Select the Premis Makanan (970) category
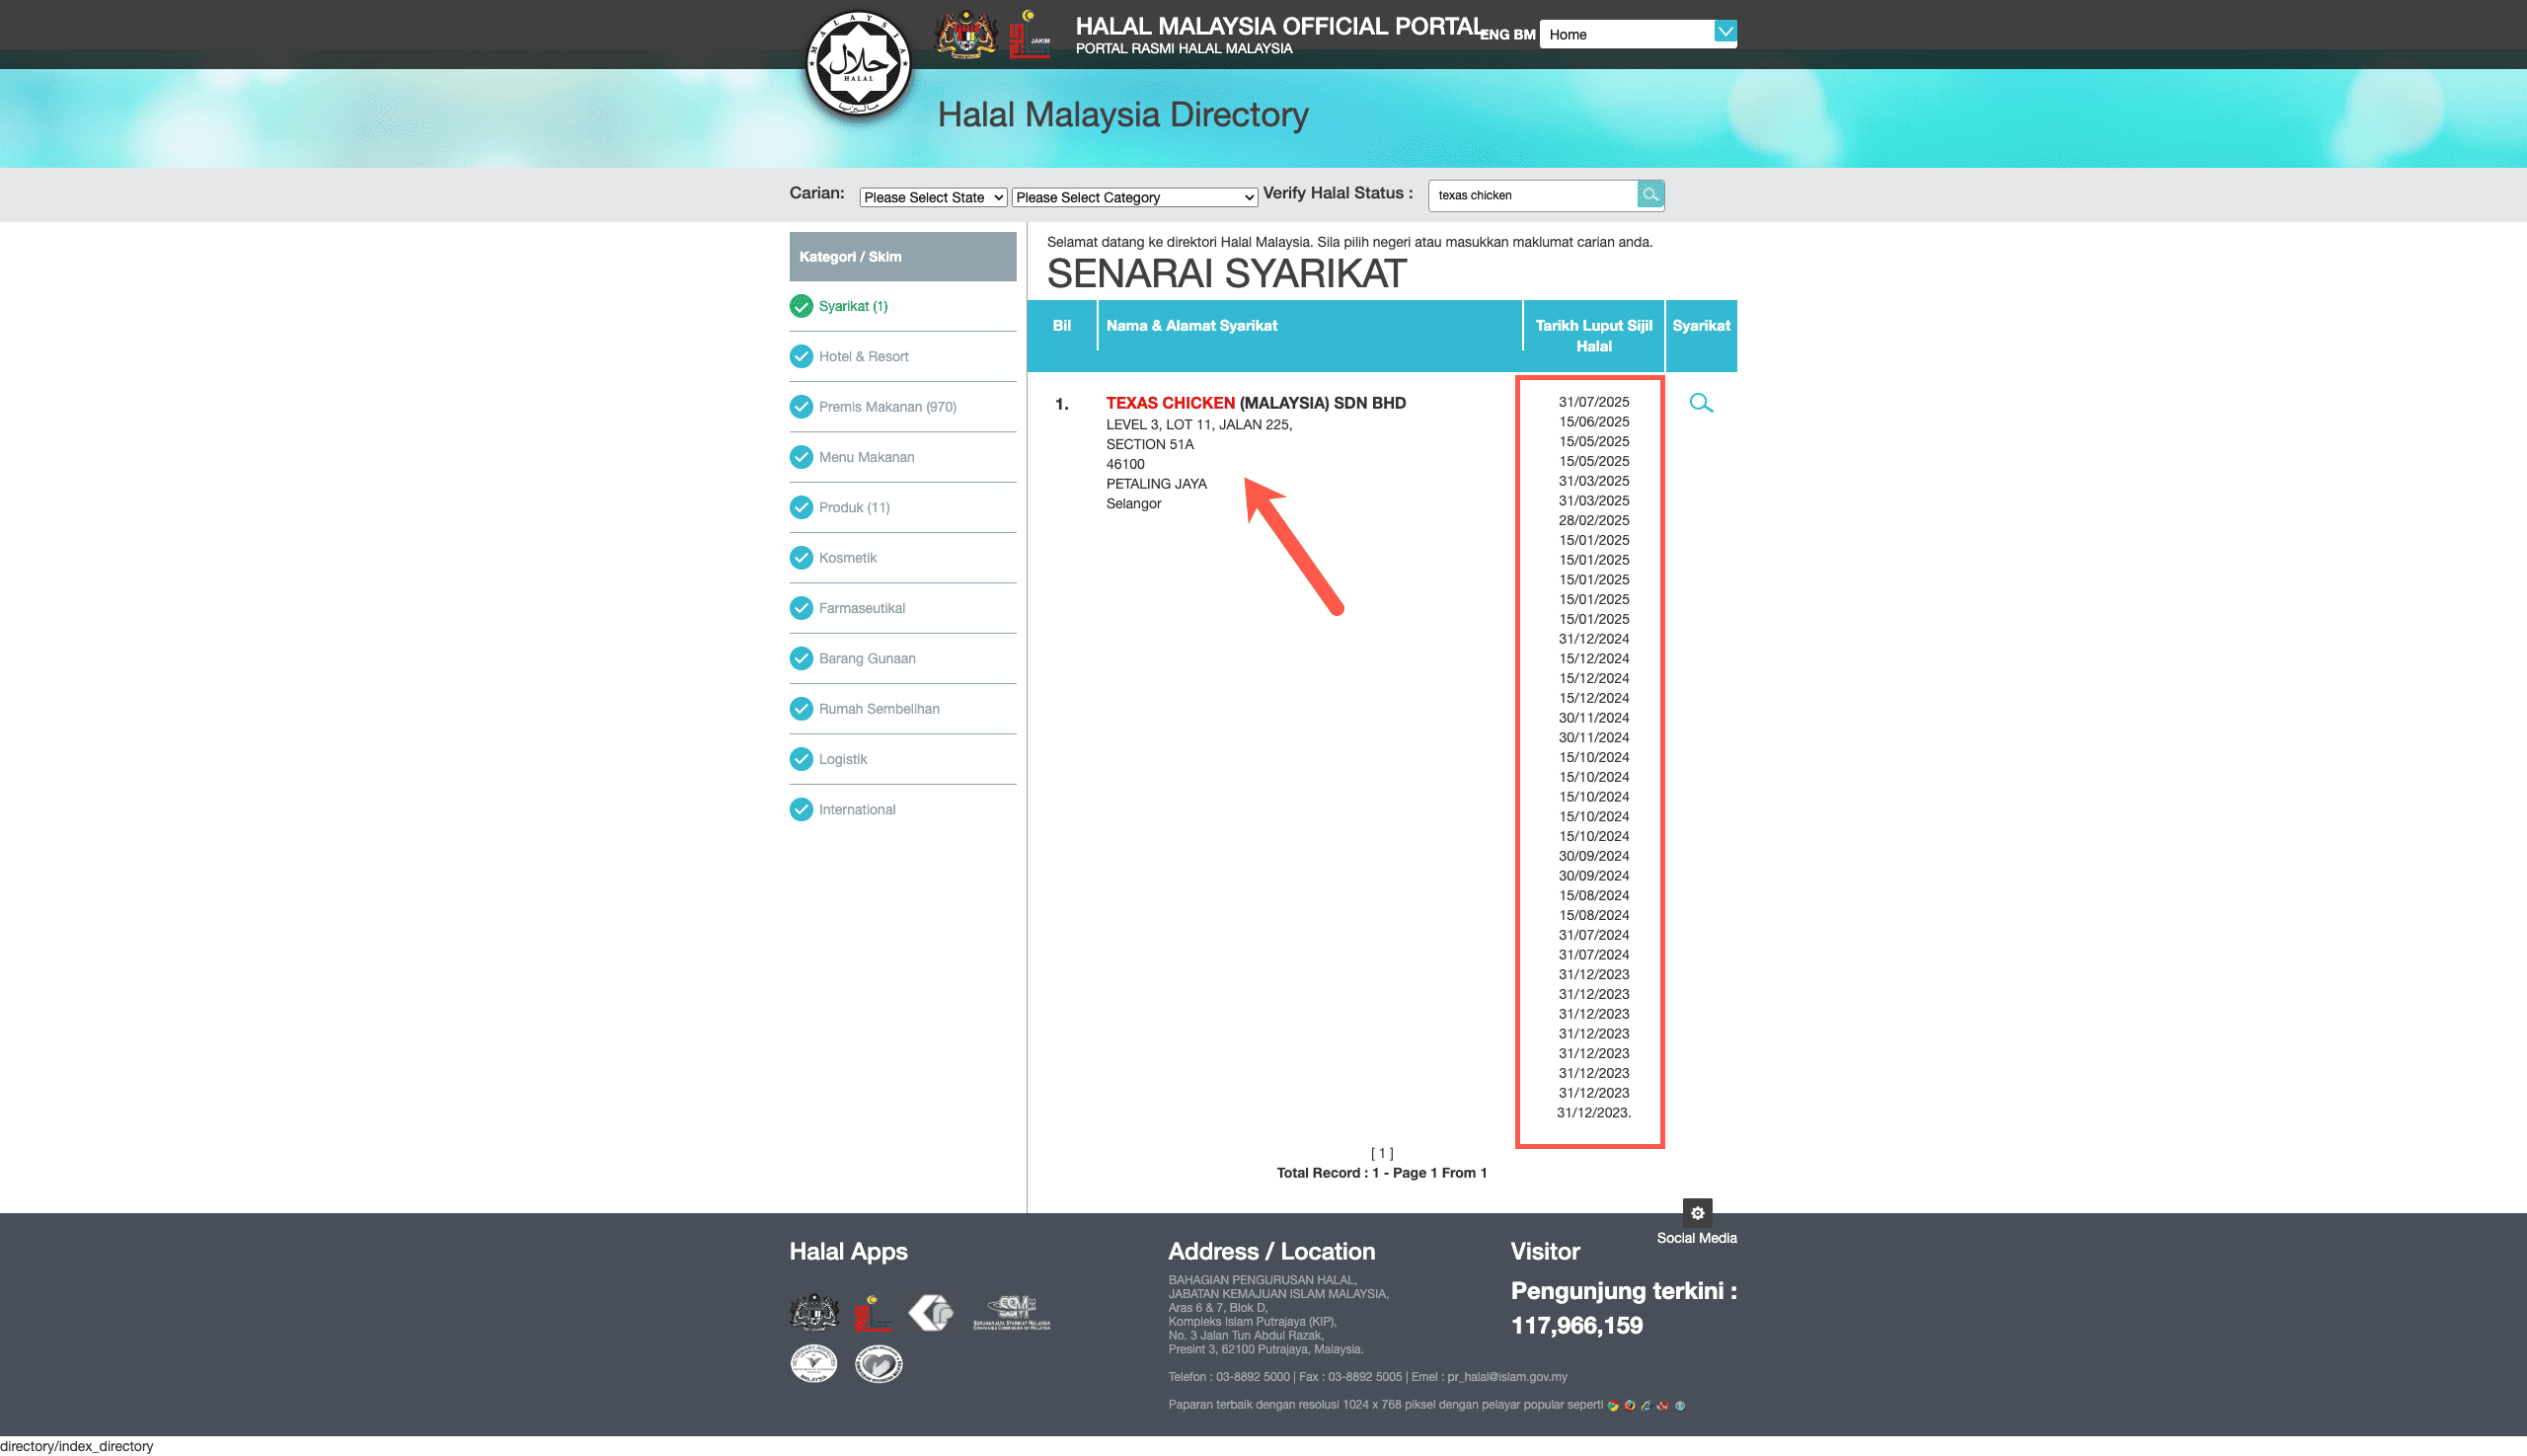2527x1456 pixels. click(x=887, y=407)
